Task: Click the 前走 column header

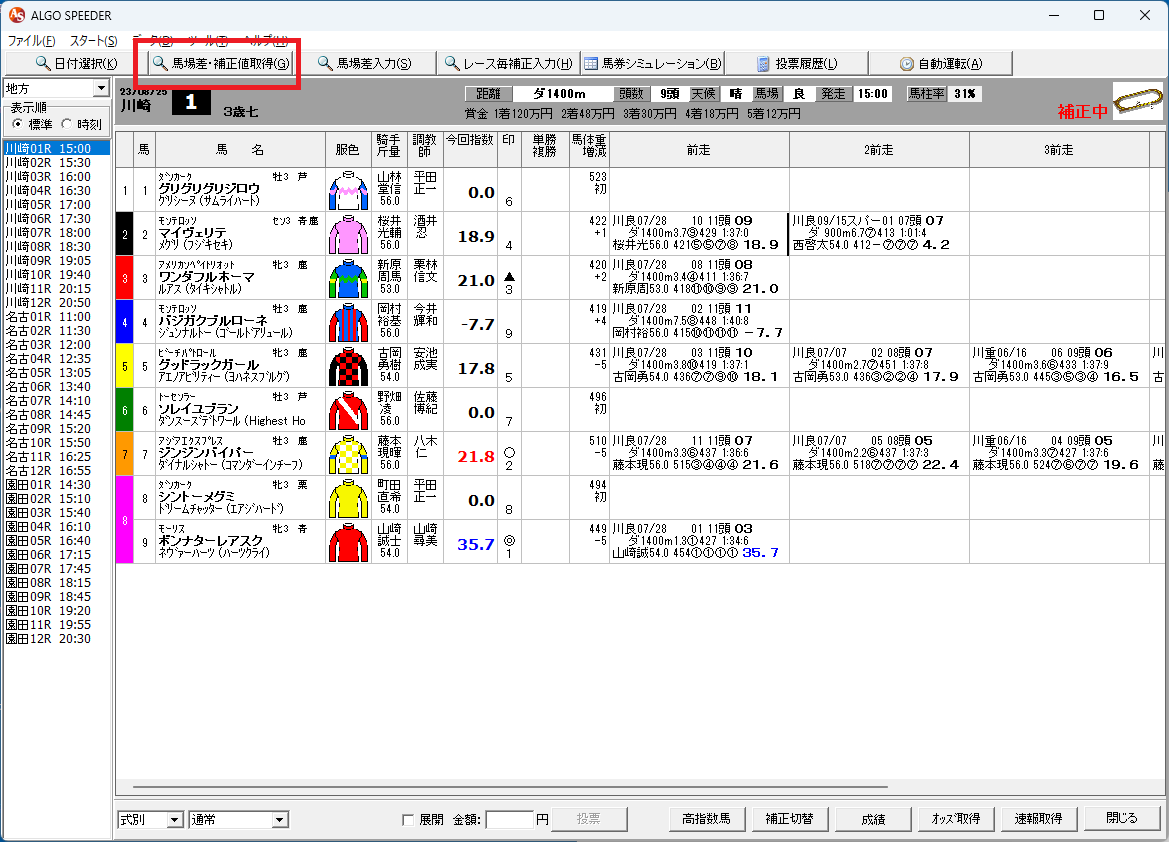Action: click(699, 149)
